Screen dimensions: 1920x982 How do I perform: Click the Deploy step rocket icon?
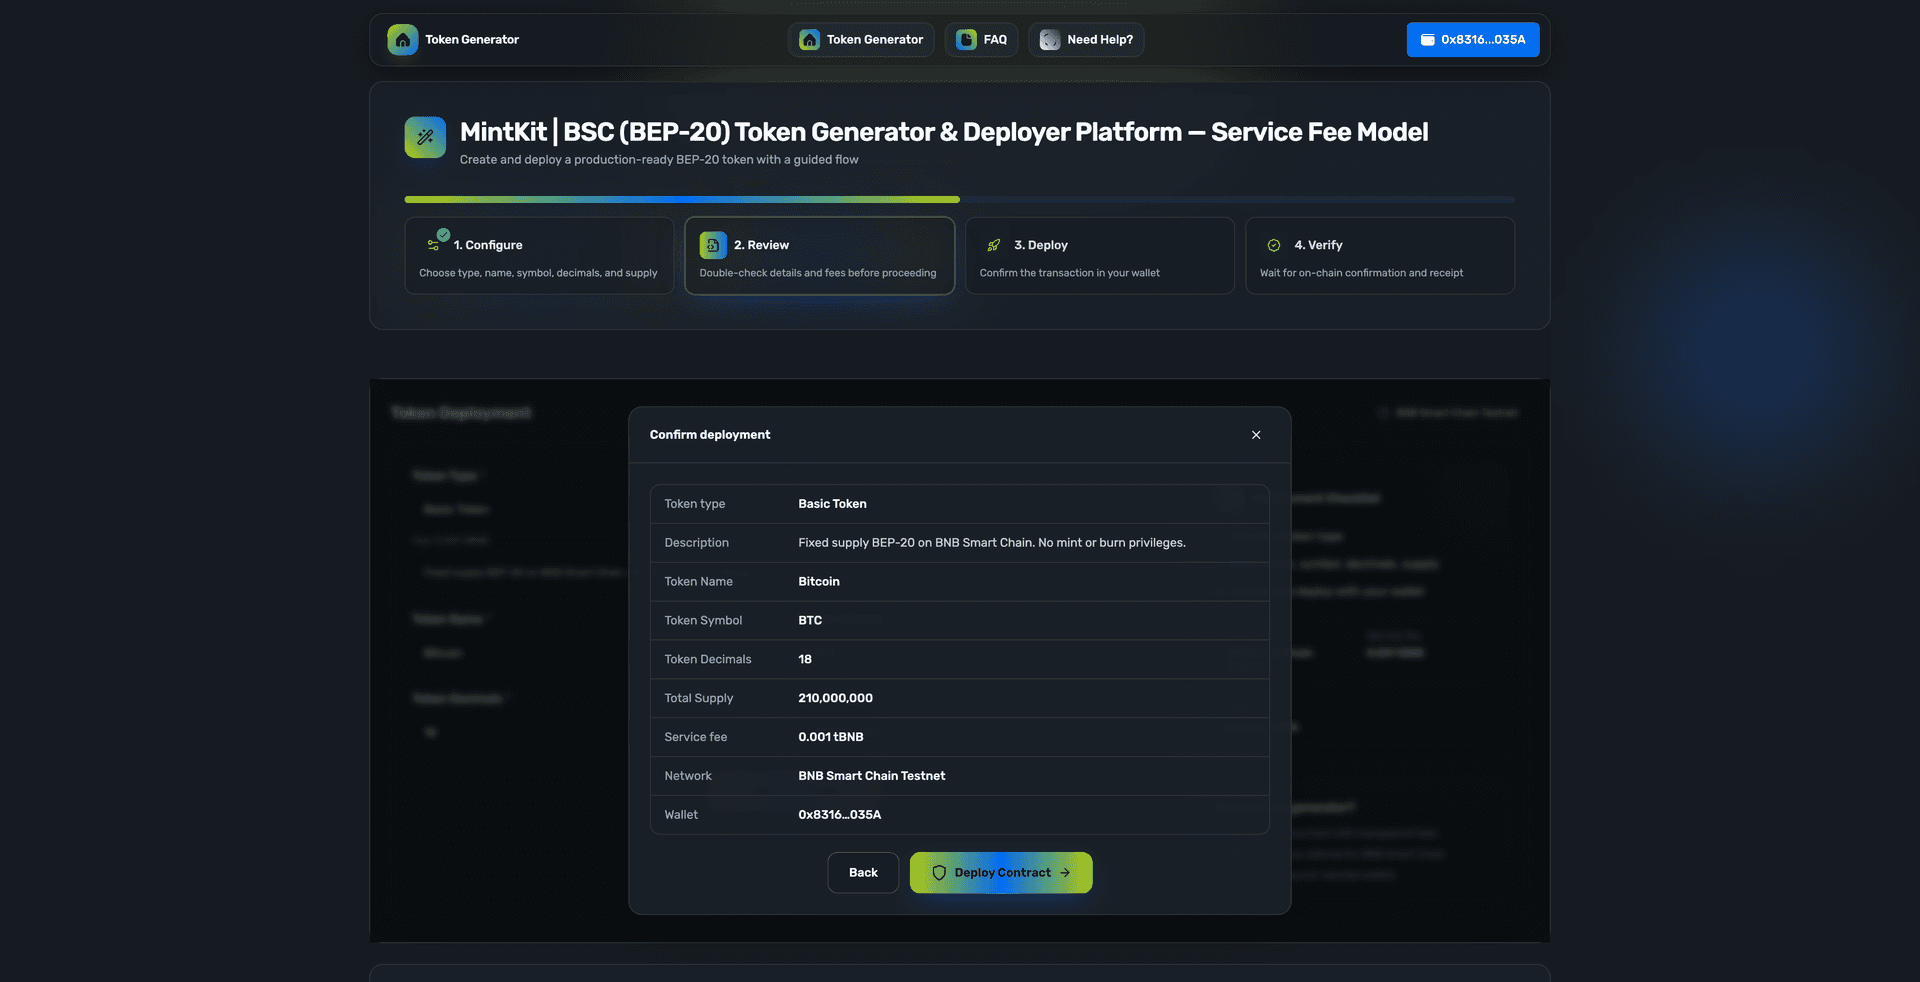pos(994,245)
